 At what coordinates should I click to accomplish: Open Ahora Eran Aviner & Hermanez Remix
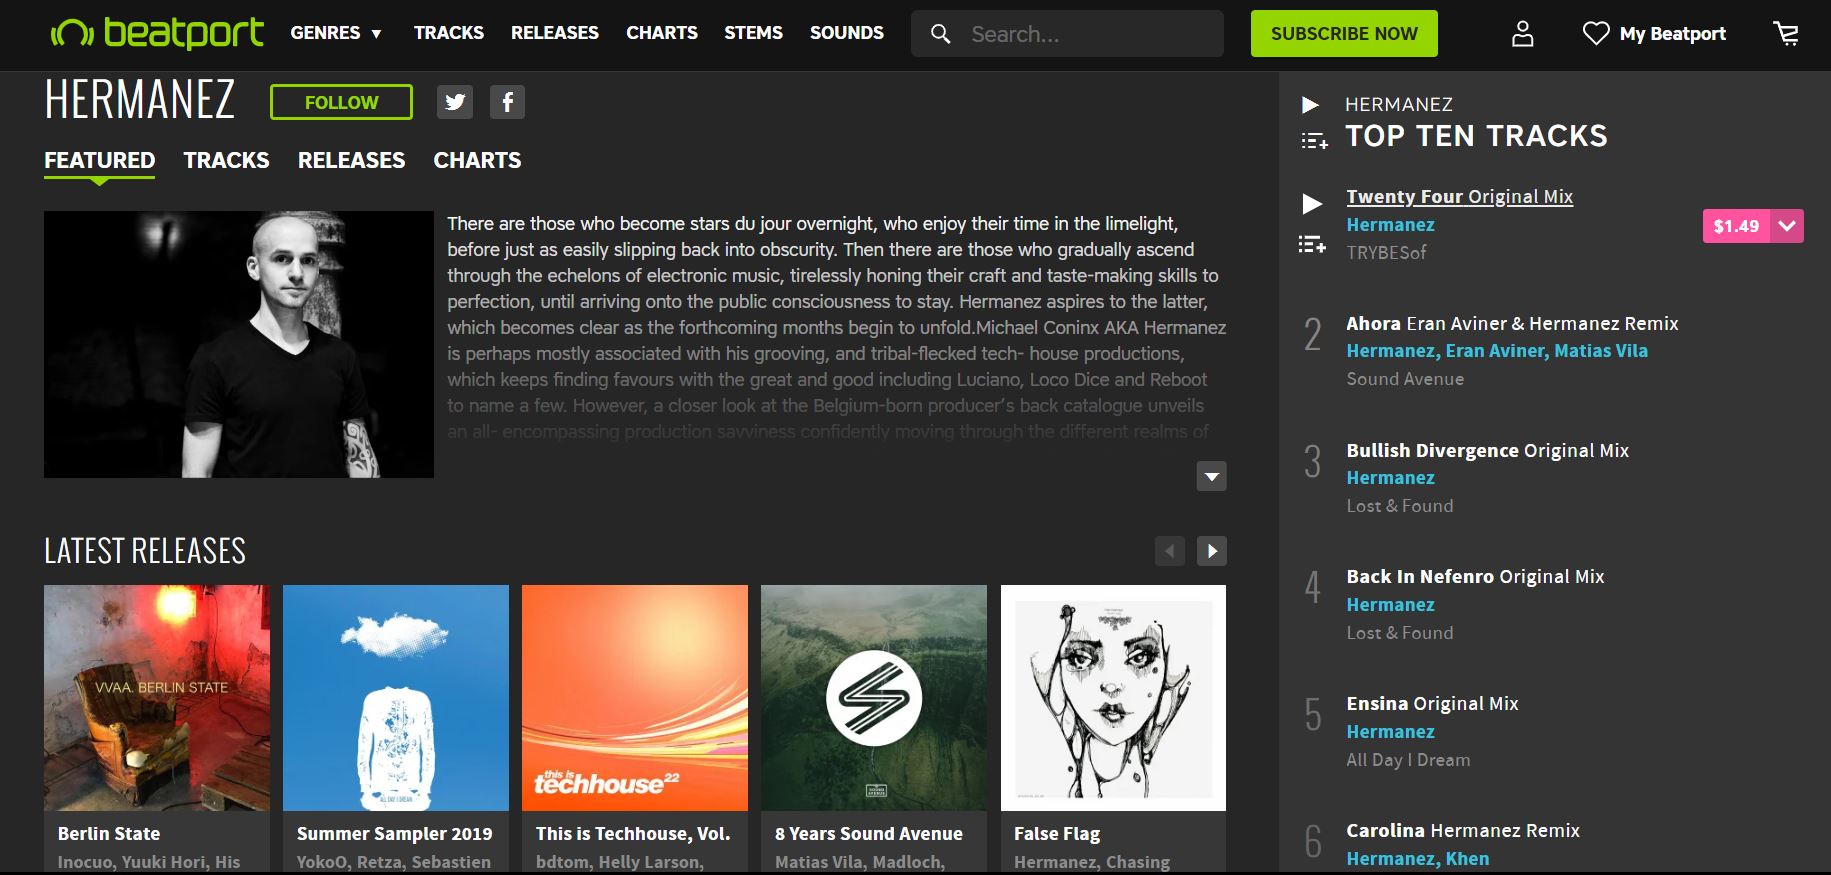pyautogui.click(x=1512, y=324)
